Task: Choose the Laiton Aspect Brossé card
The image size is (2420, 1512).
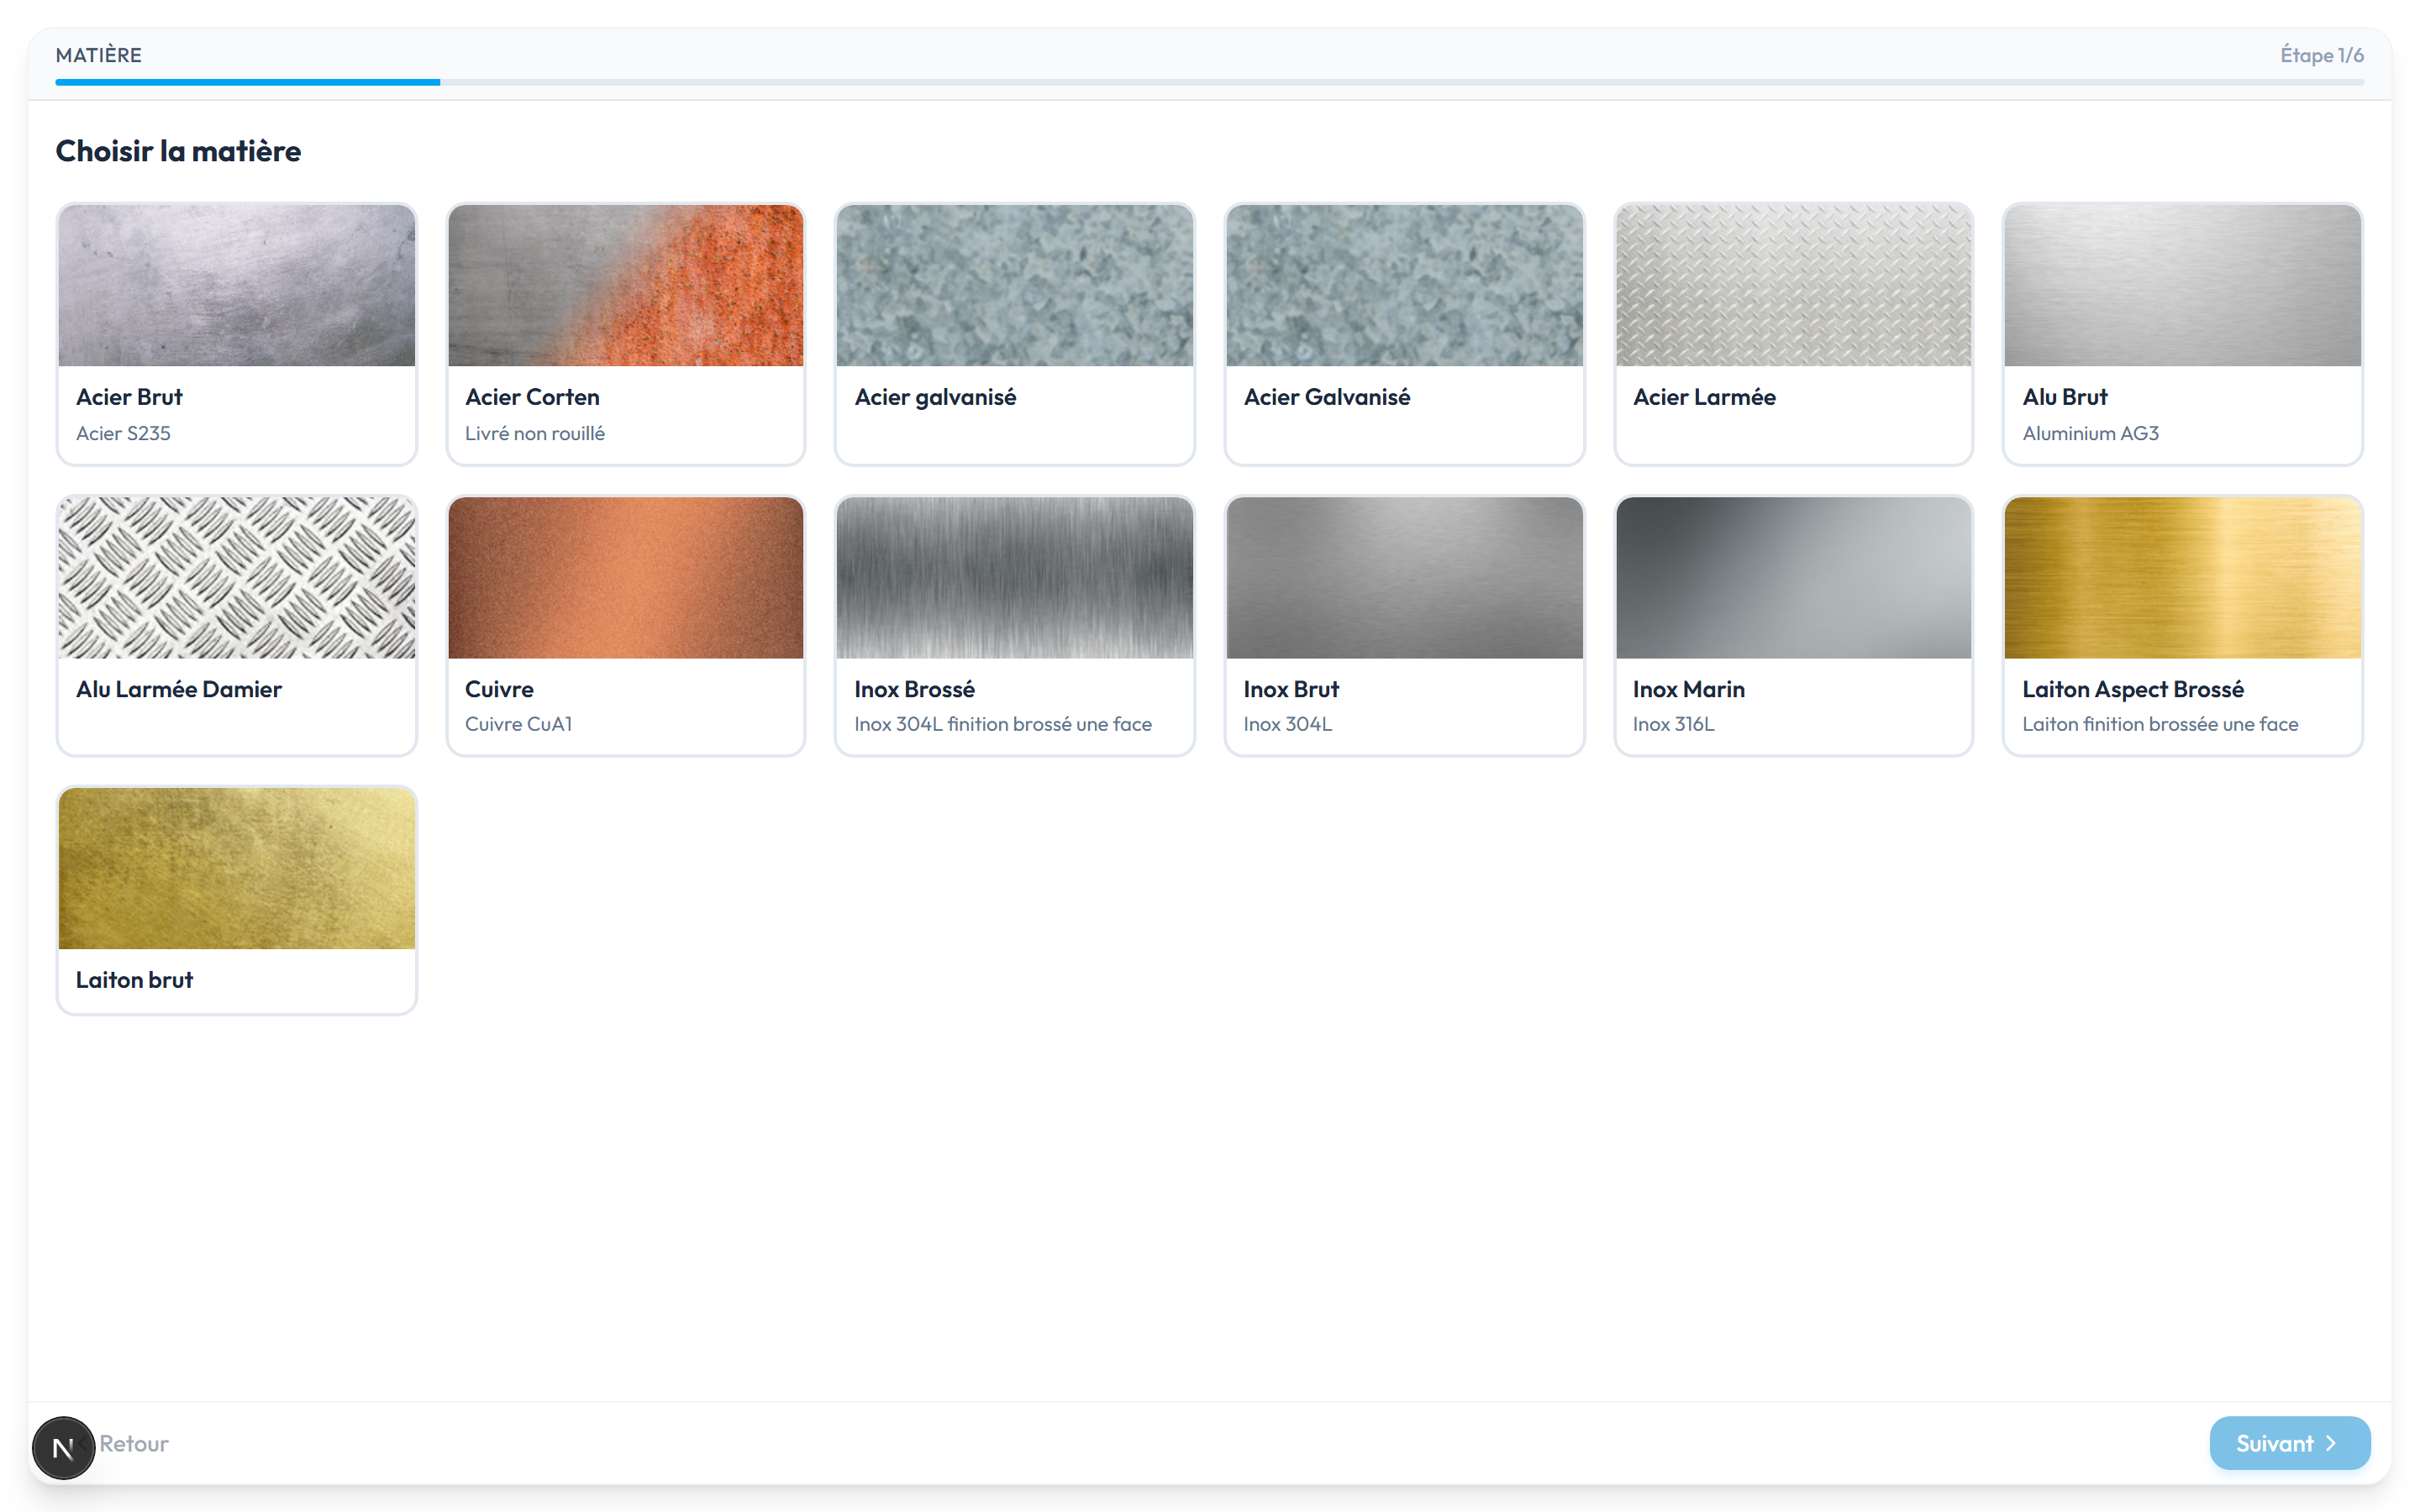Action: pos(2183,626)
